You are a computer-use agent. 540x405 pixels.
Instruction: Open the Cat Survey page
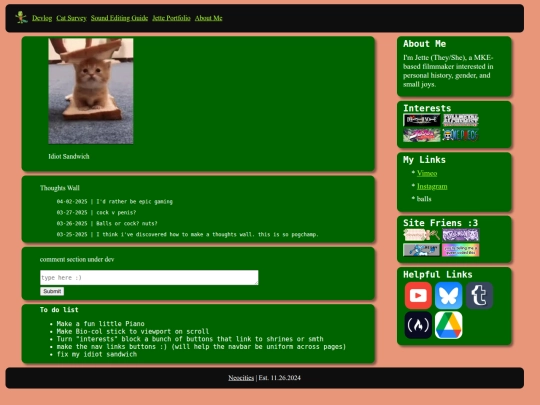click(71, 18)
